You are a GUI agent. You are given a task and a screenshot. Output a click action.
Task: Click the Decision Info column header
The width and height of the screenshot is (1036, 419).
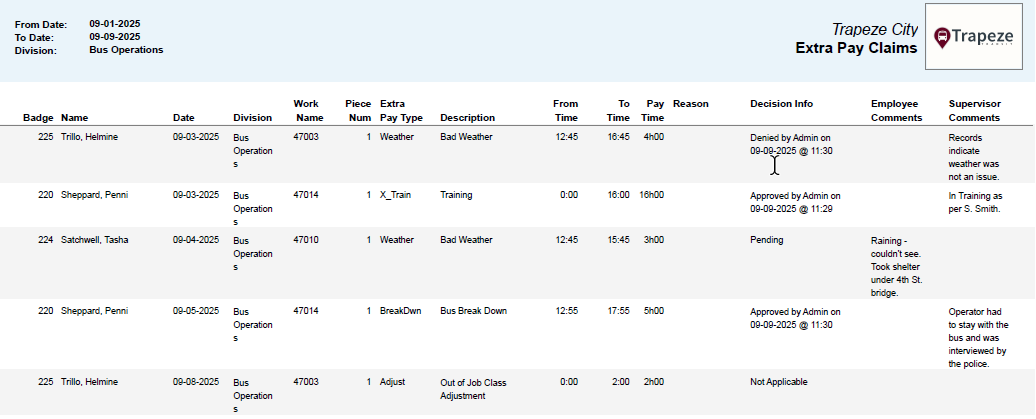781,103
